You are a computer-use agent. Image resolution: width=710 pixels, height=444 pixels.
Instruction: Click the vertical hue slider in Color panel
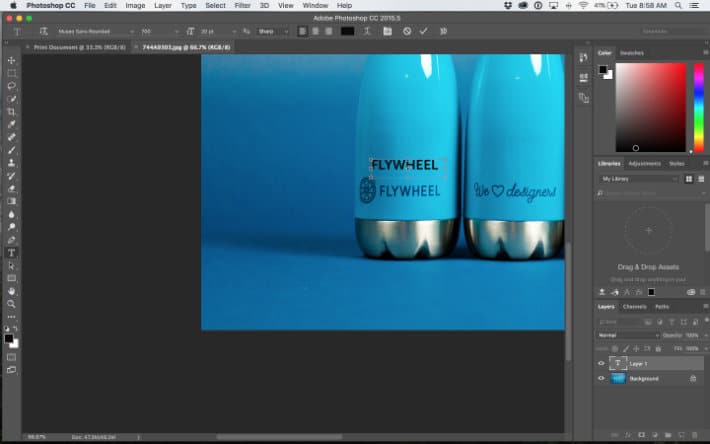point(699,107)
